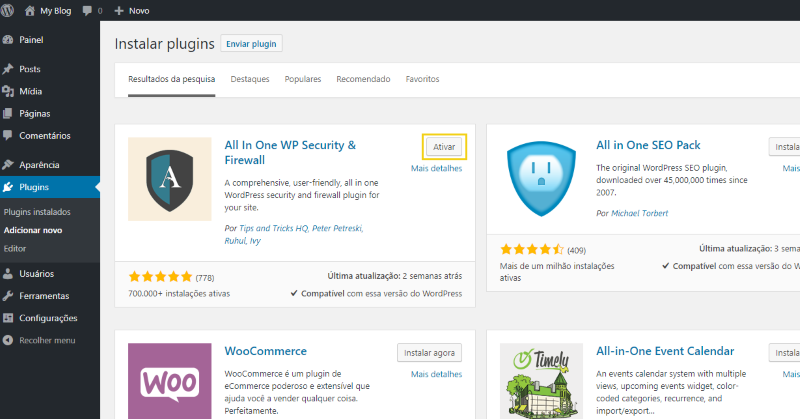Open the WooCommerce title link
This screenshot has height=419, width=800.
pyautogui.click(x=266, y=351)
